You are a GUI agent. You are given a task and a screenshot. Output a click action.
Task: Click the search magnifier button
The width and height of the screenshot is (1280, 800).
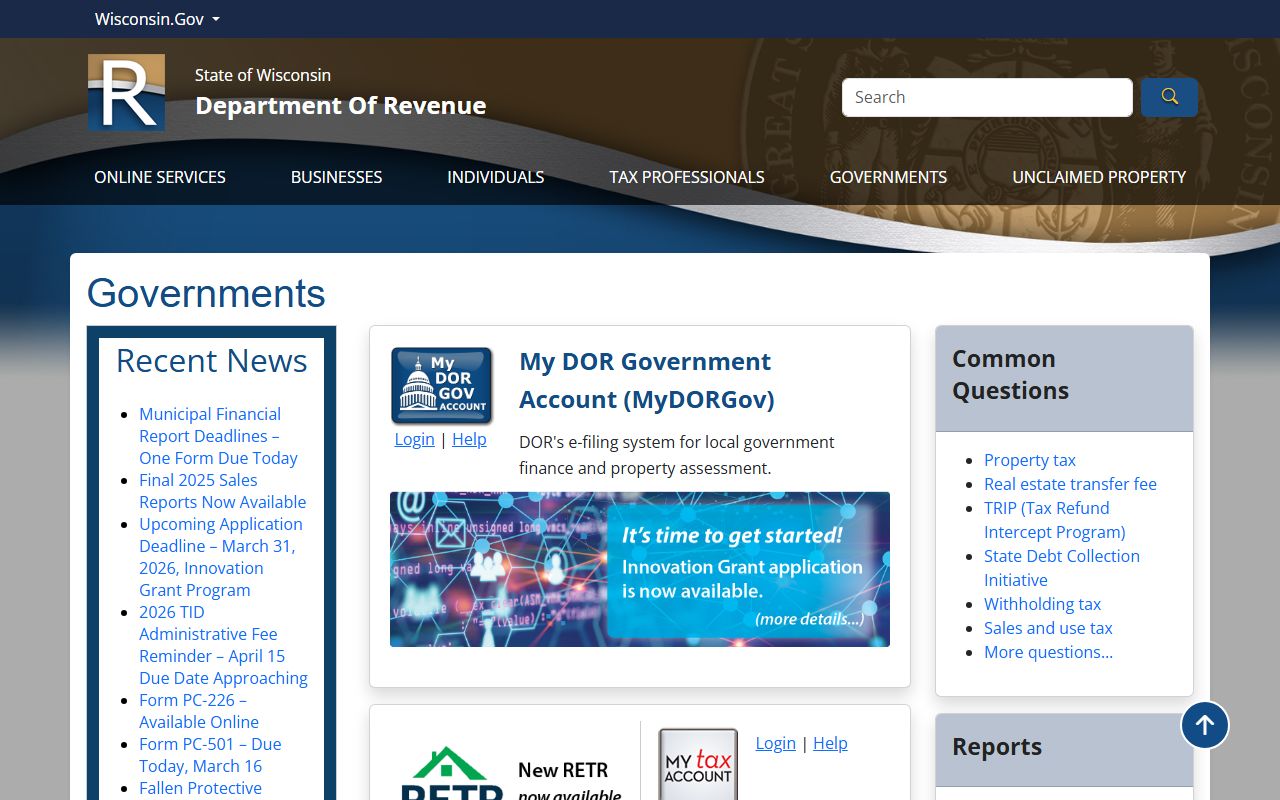coord(1169,97)
